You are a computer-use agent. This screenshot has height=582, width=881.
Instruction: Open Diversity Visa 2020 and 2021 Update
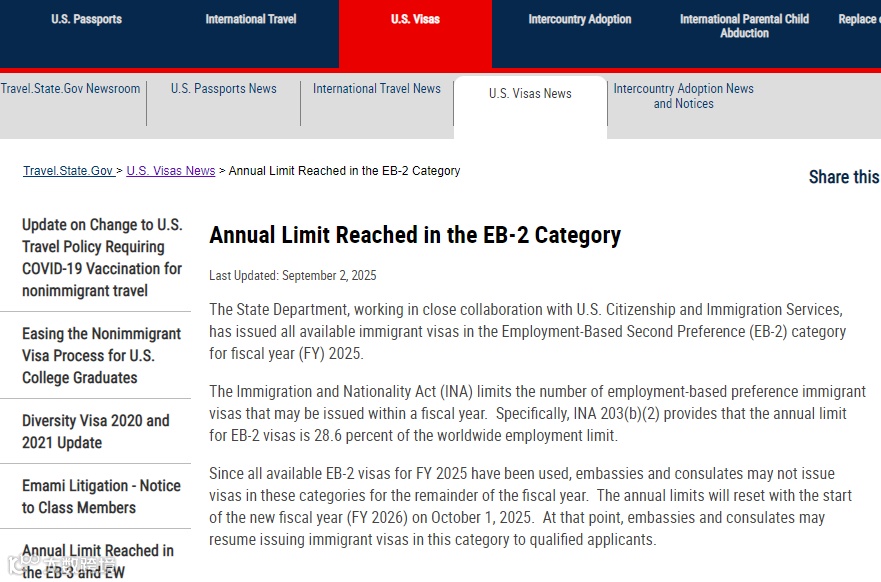(96, 431)
